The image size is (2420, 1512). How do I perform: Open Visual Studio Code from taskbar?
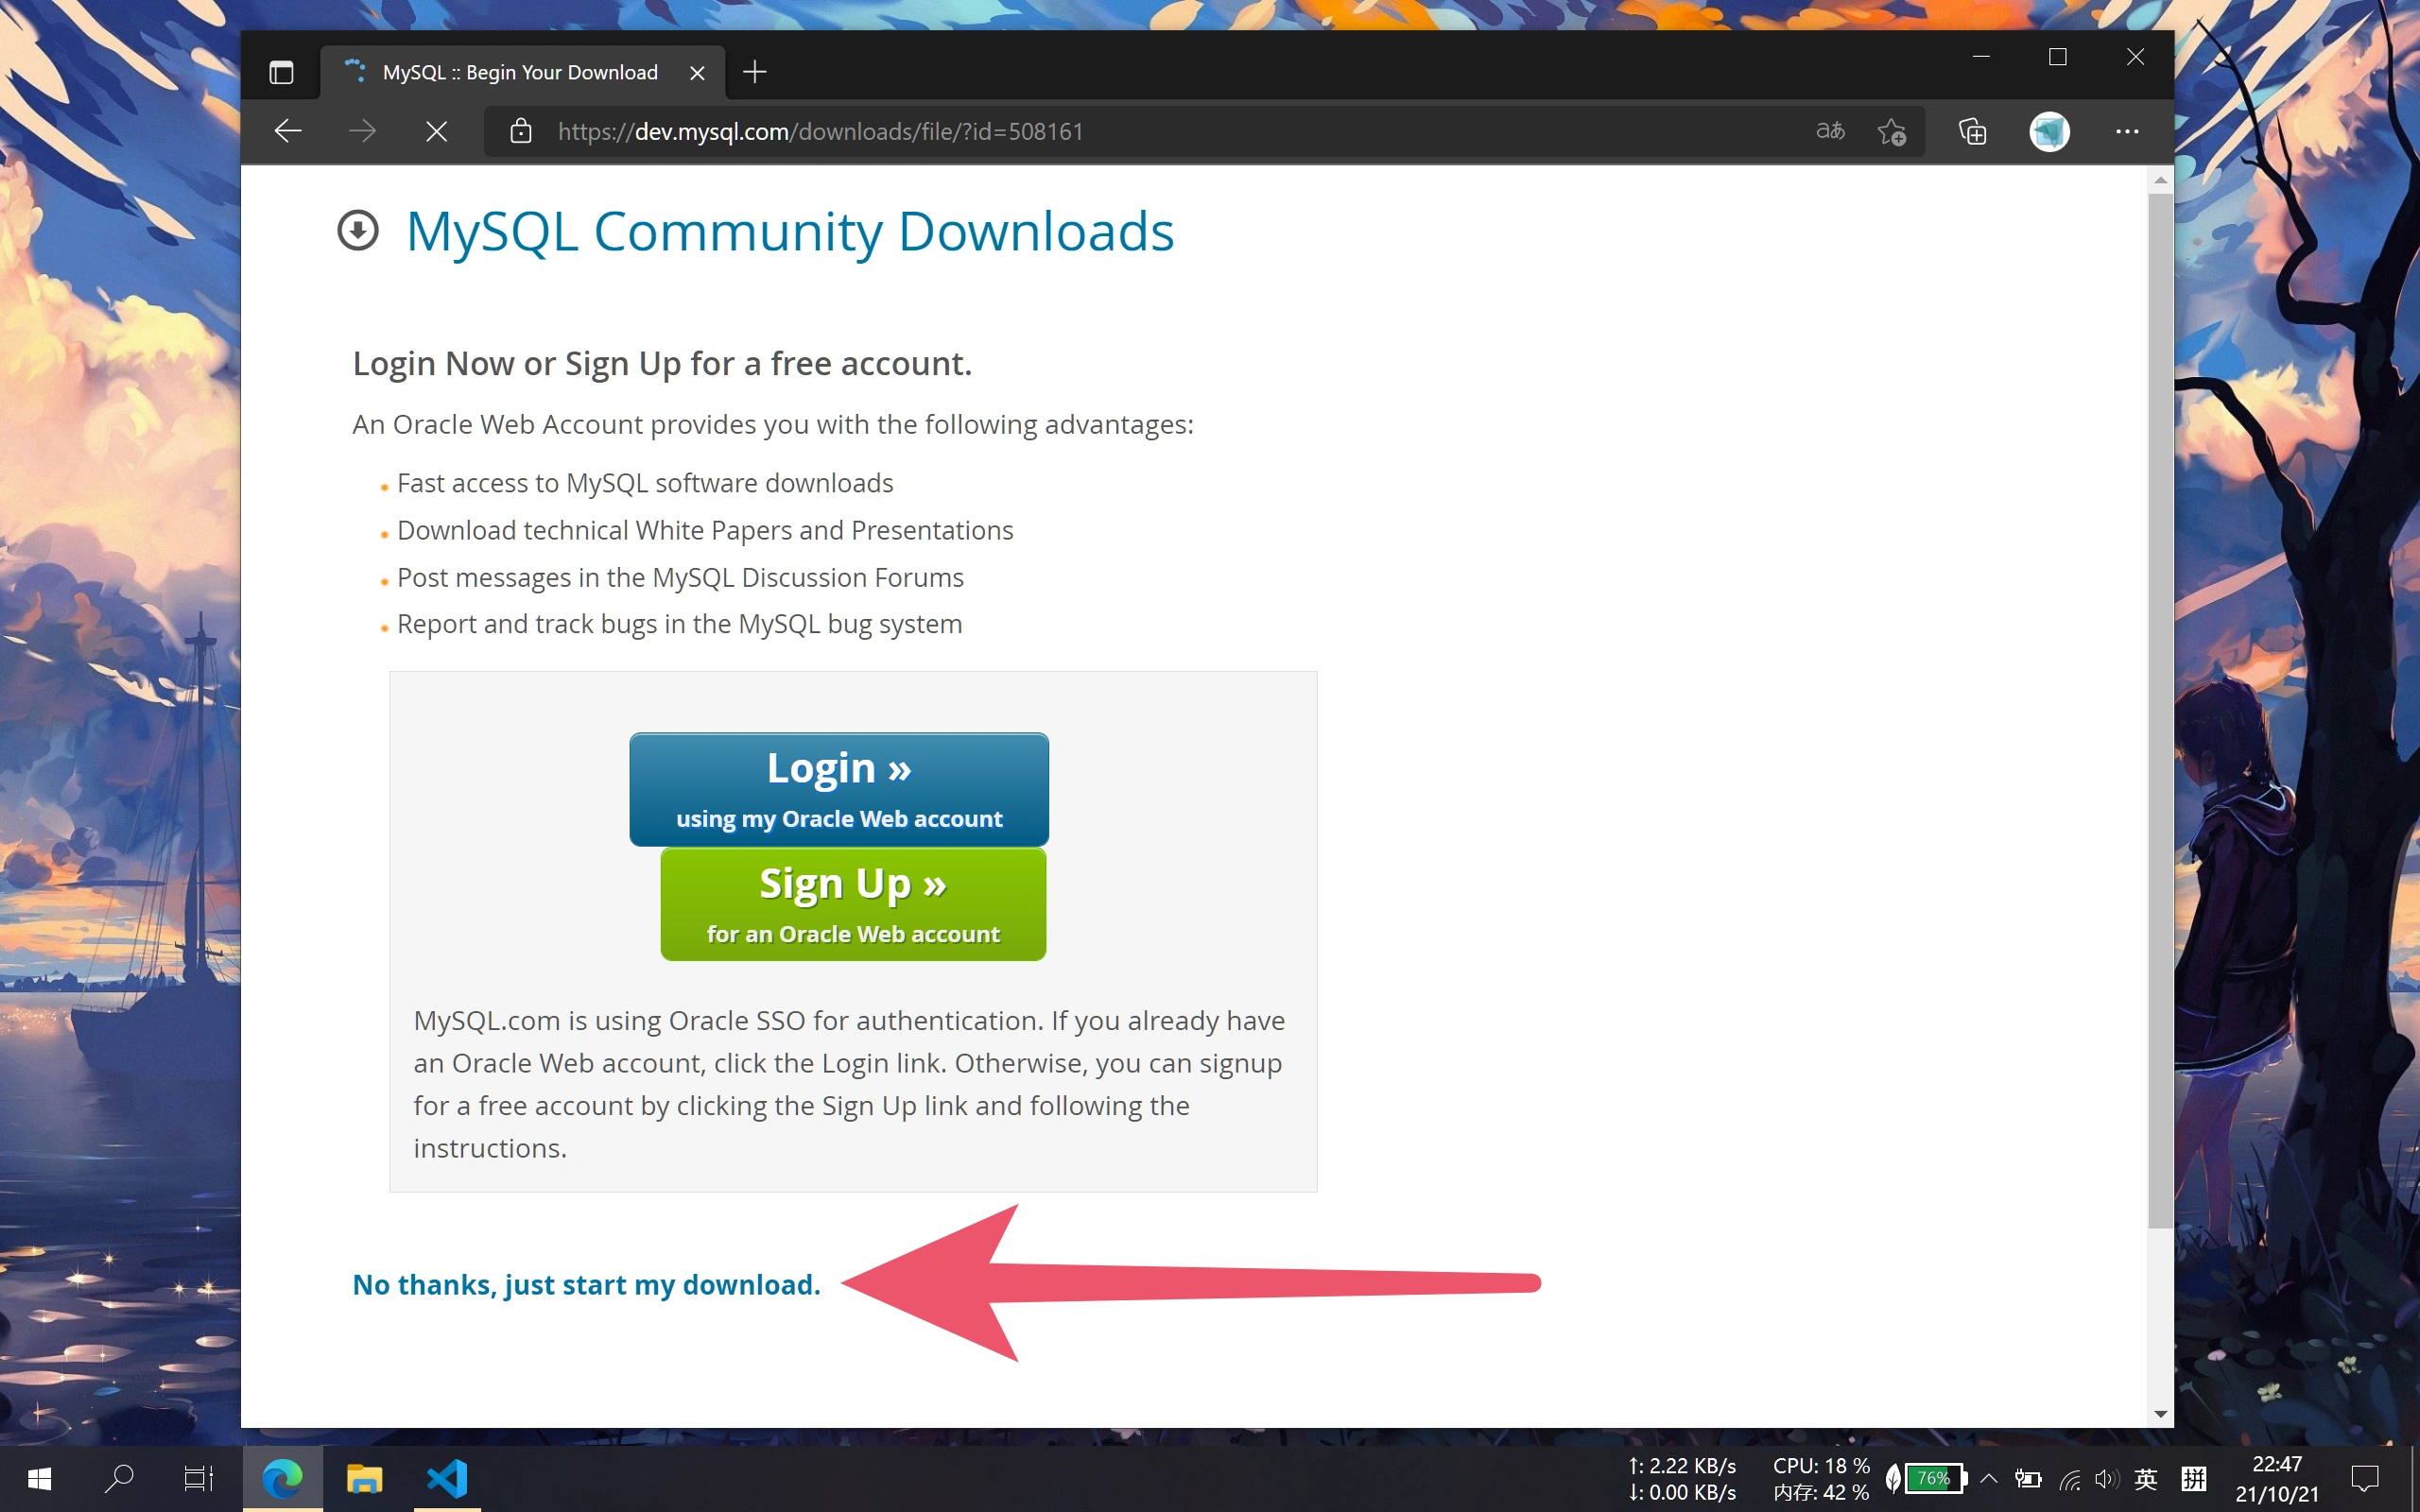tap(447, 1478)
